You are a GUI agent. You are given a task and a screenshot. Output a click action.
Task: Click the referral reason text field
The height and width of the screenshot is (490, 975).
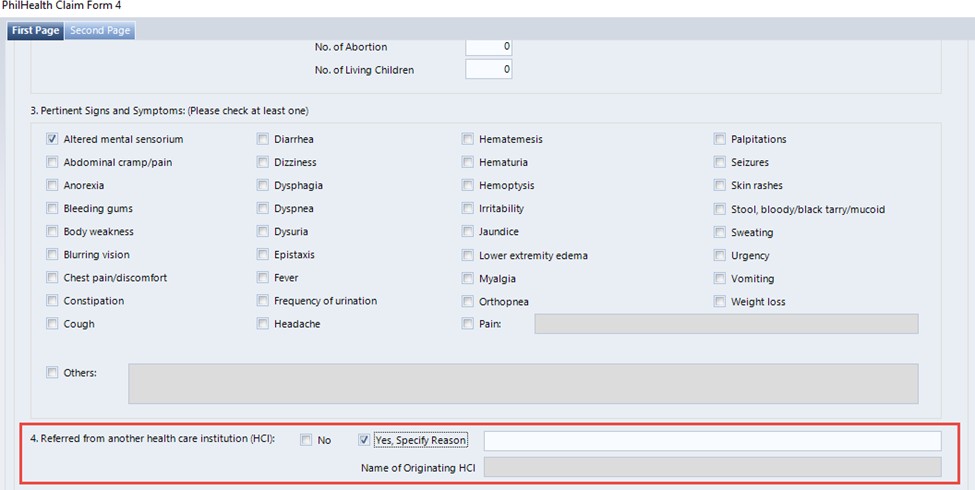[x=712, y=441]
